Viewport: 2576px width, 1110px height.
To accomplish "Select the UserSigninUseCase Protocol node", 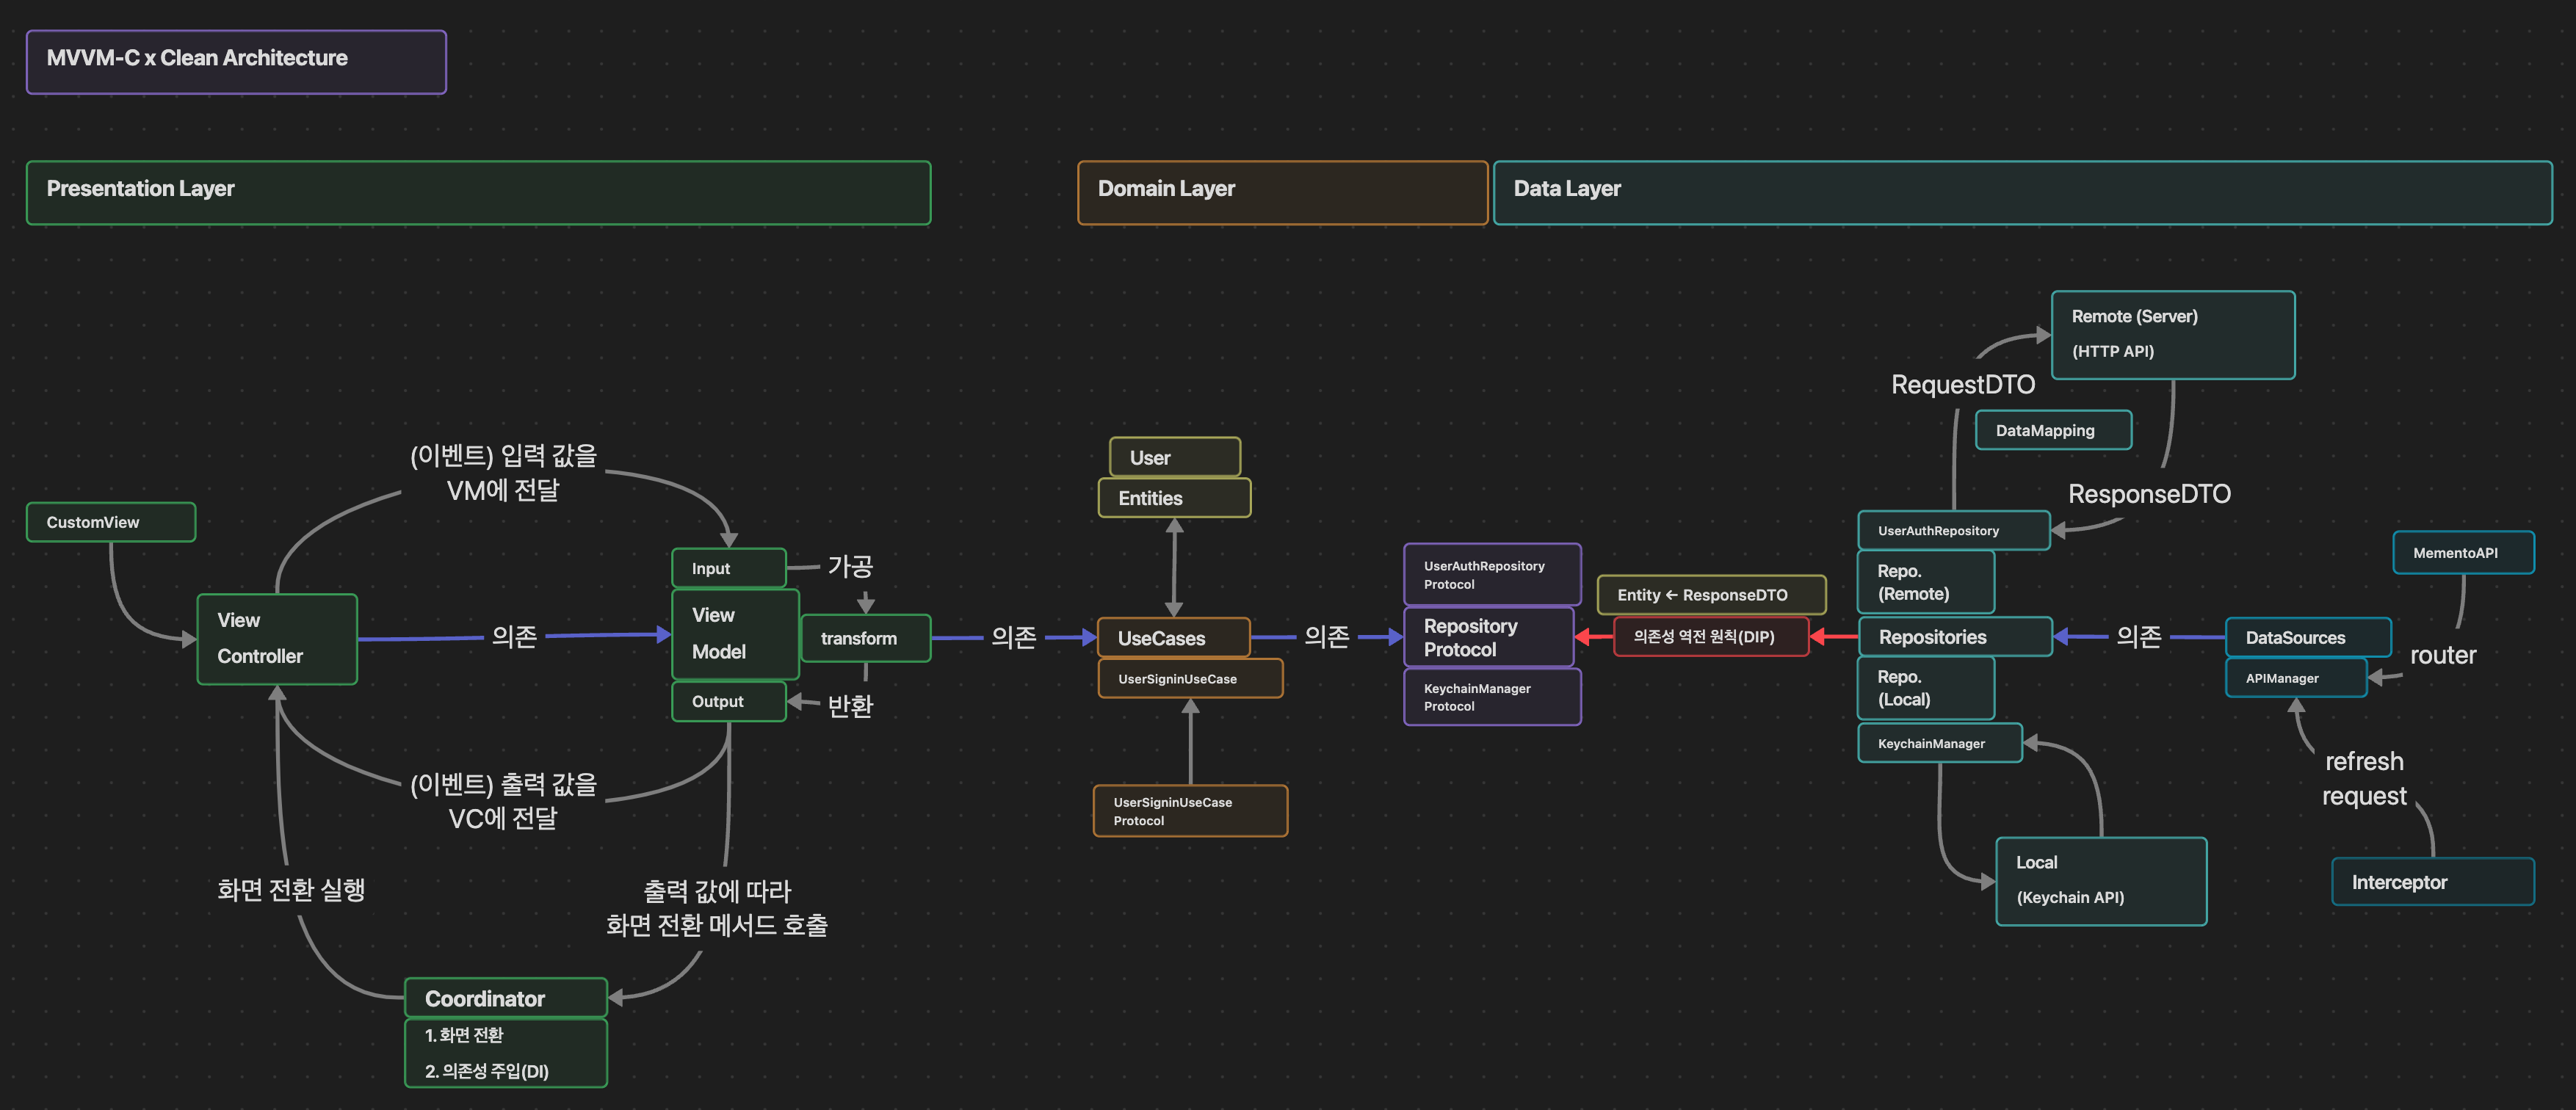I will [x=1190, y=811].
